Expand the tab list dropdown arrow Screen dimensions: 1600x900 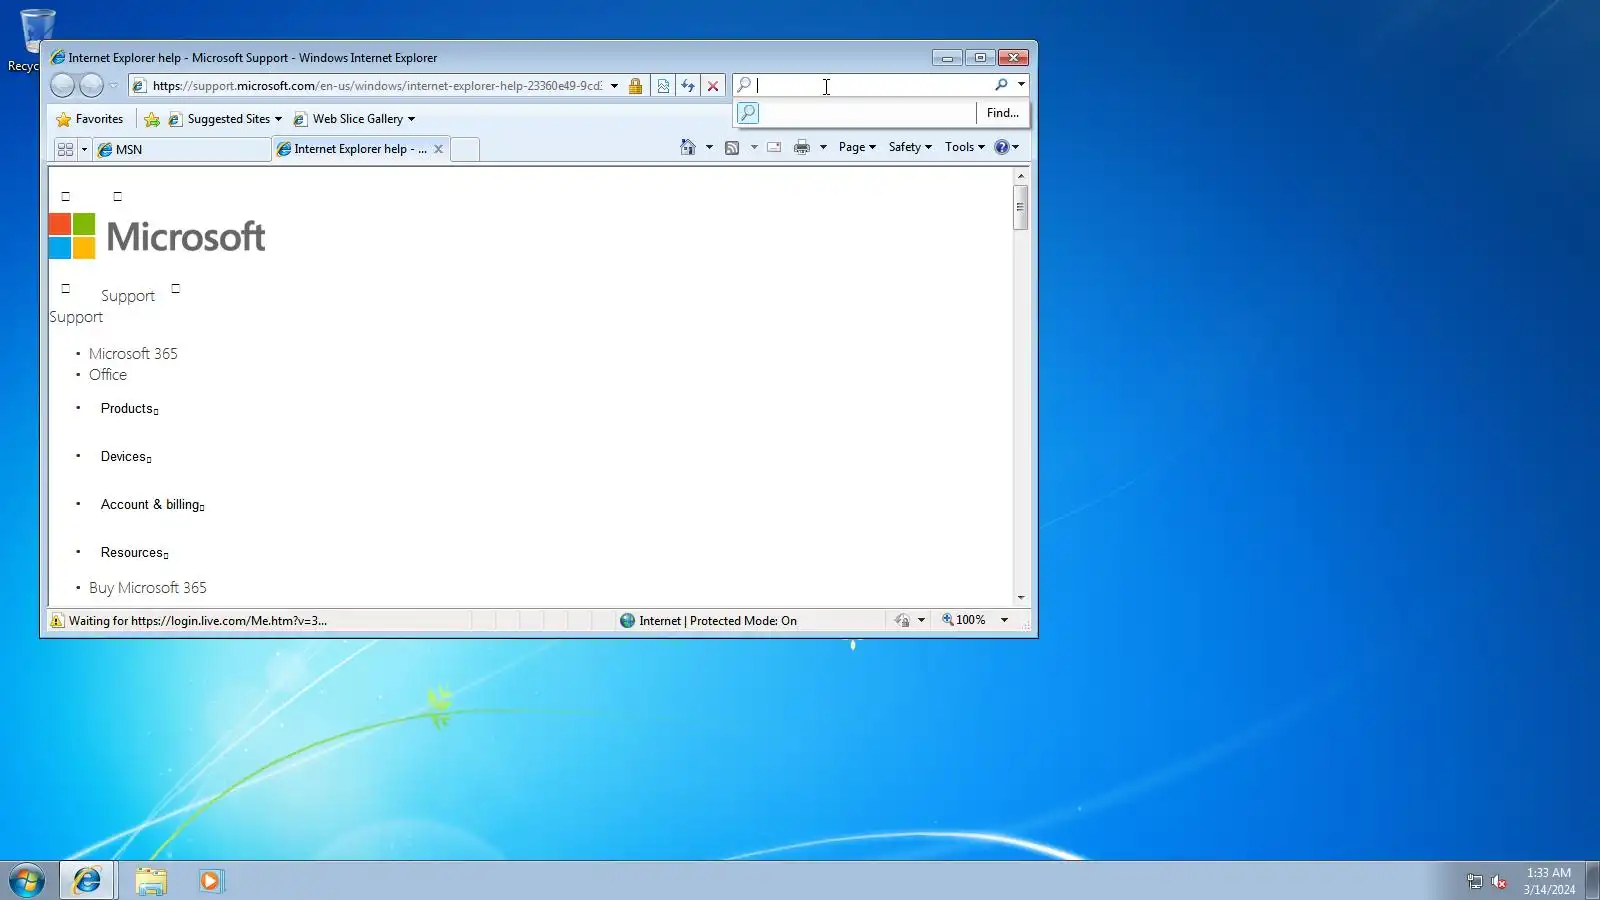click(x=84, y=149)
